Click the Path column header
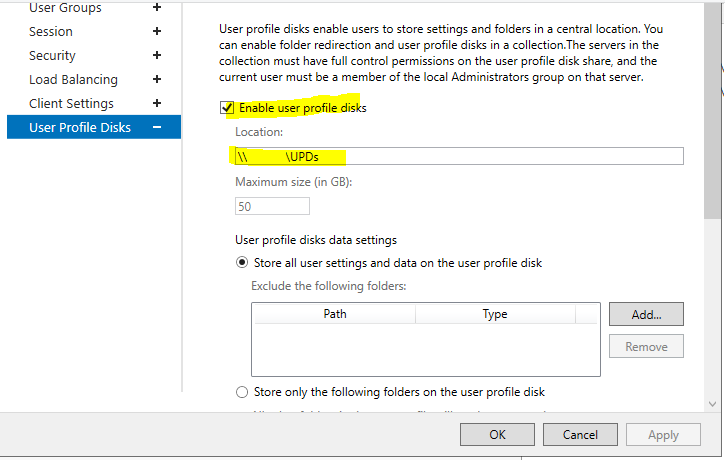The width and height of the screenshot is (725, 460). (x=335, y=314)
